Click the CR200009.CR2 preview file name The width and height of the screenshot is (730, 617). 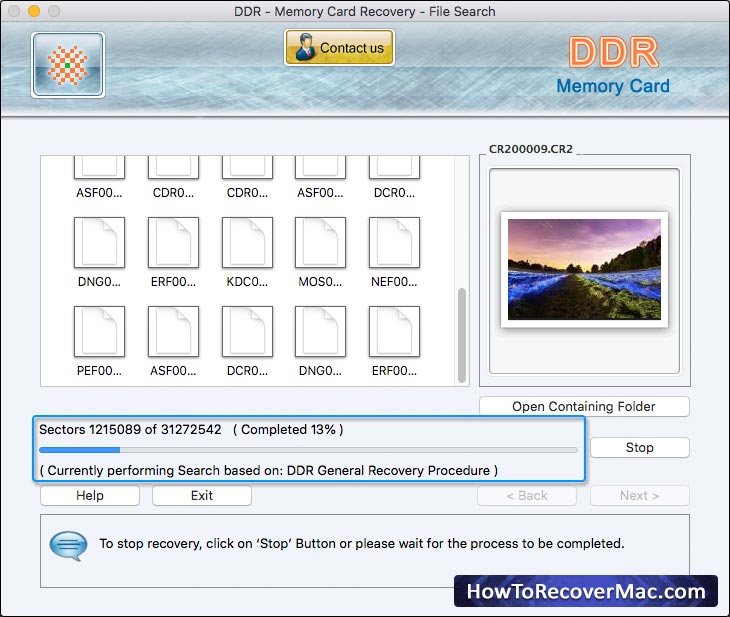[x=530, y=149]
